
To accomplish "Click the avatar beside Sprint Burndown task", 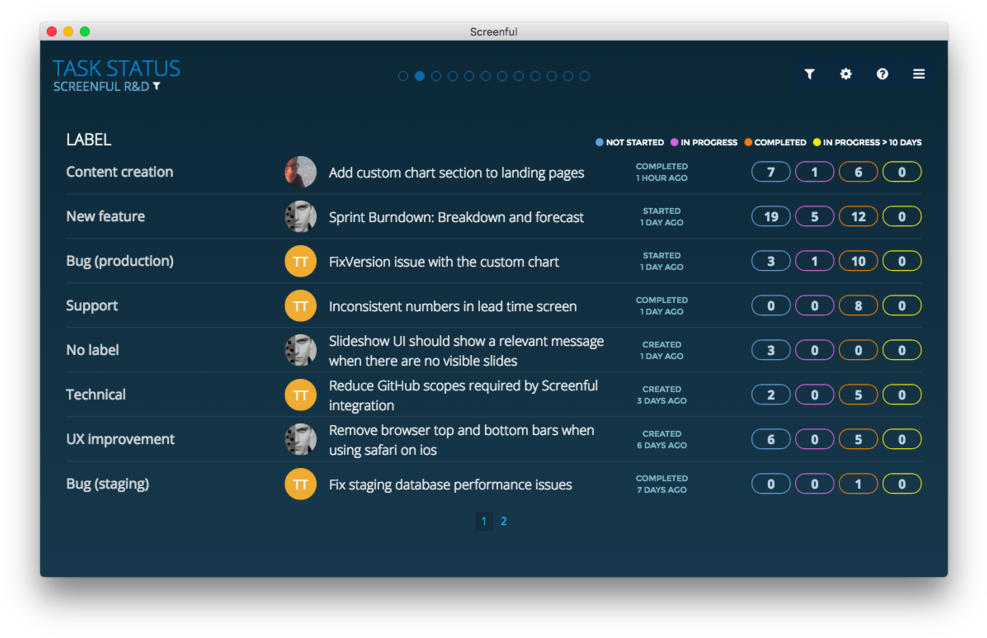I will [300, 216].
